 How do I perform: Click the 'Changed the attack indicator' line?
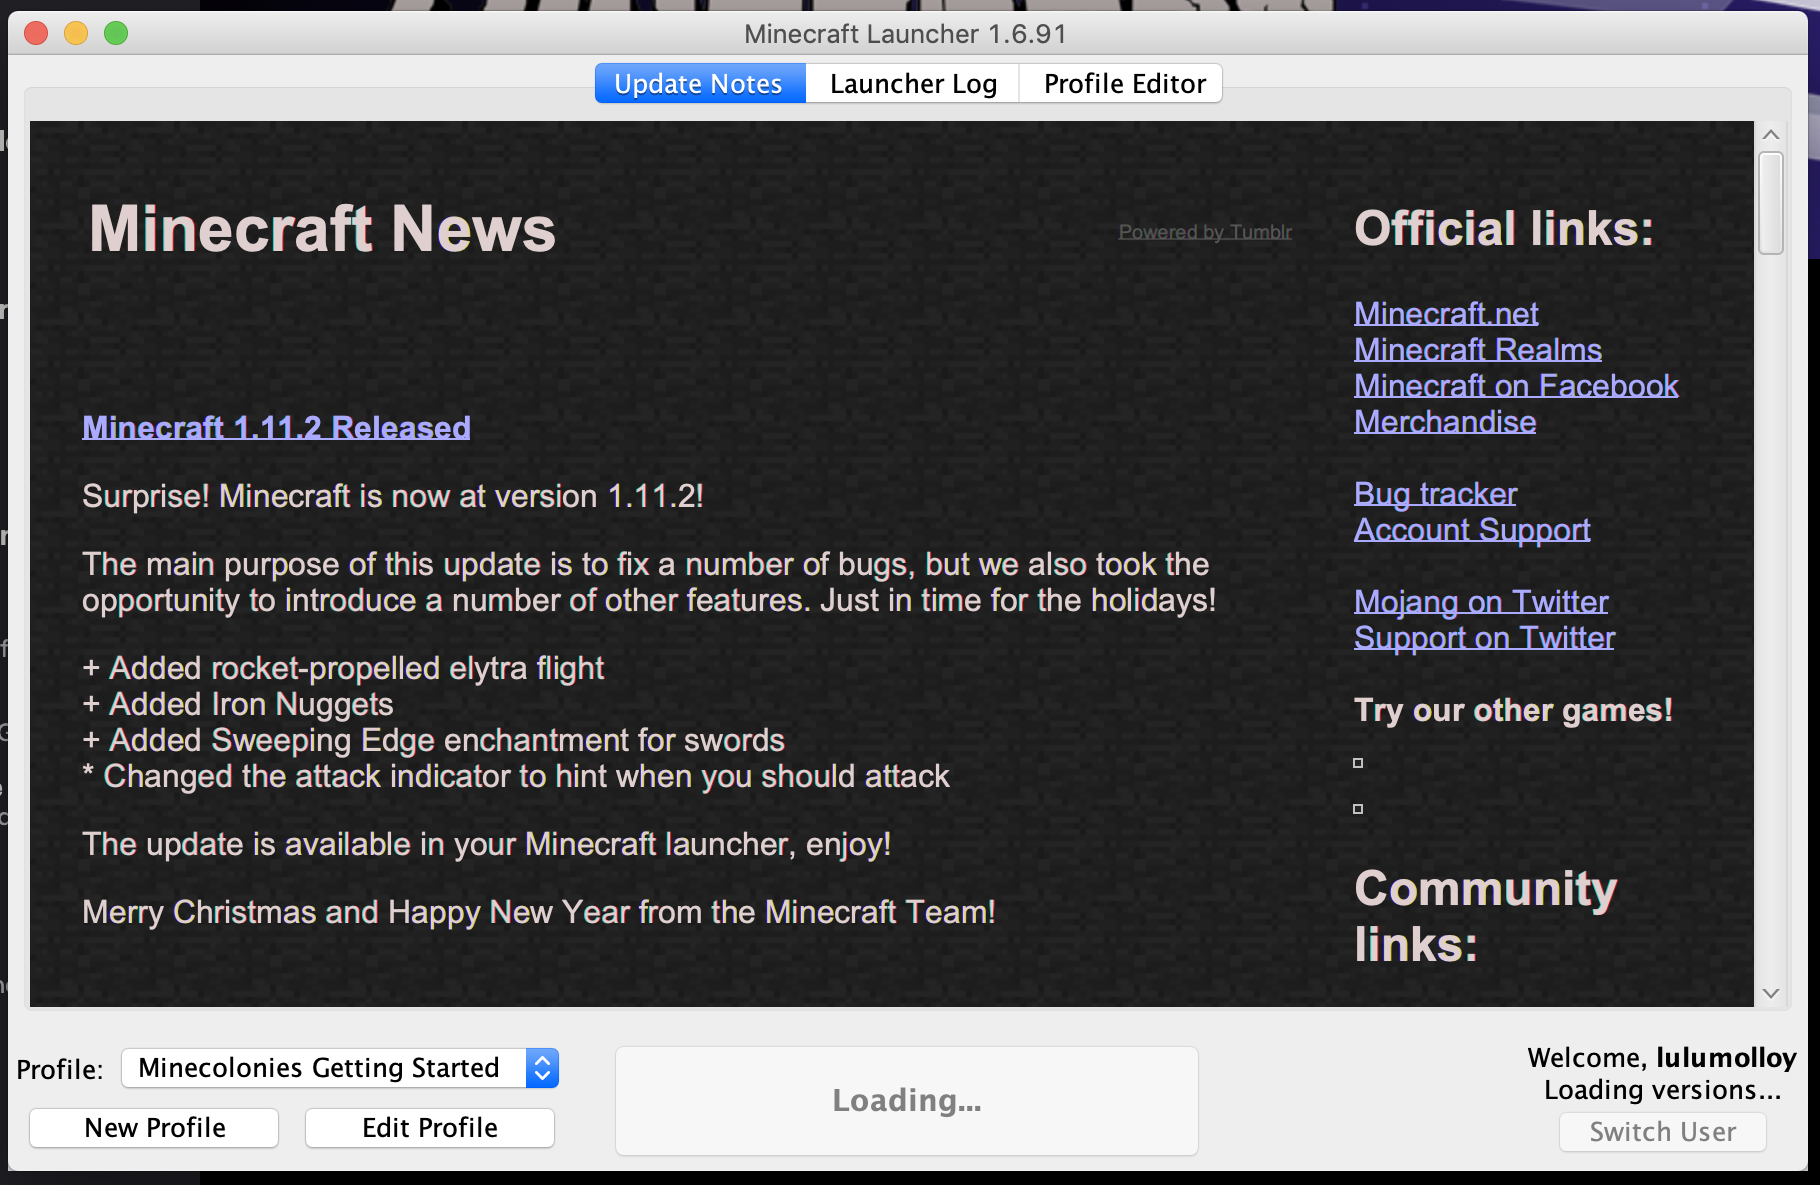[516, 777]
